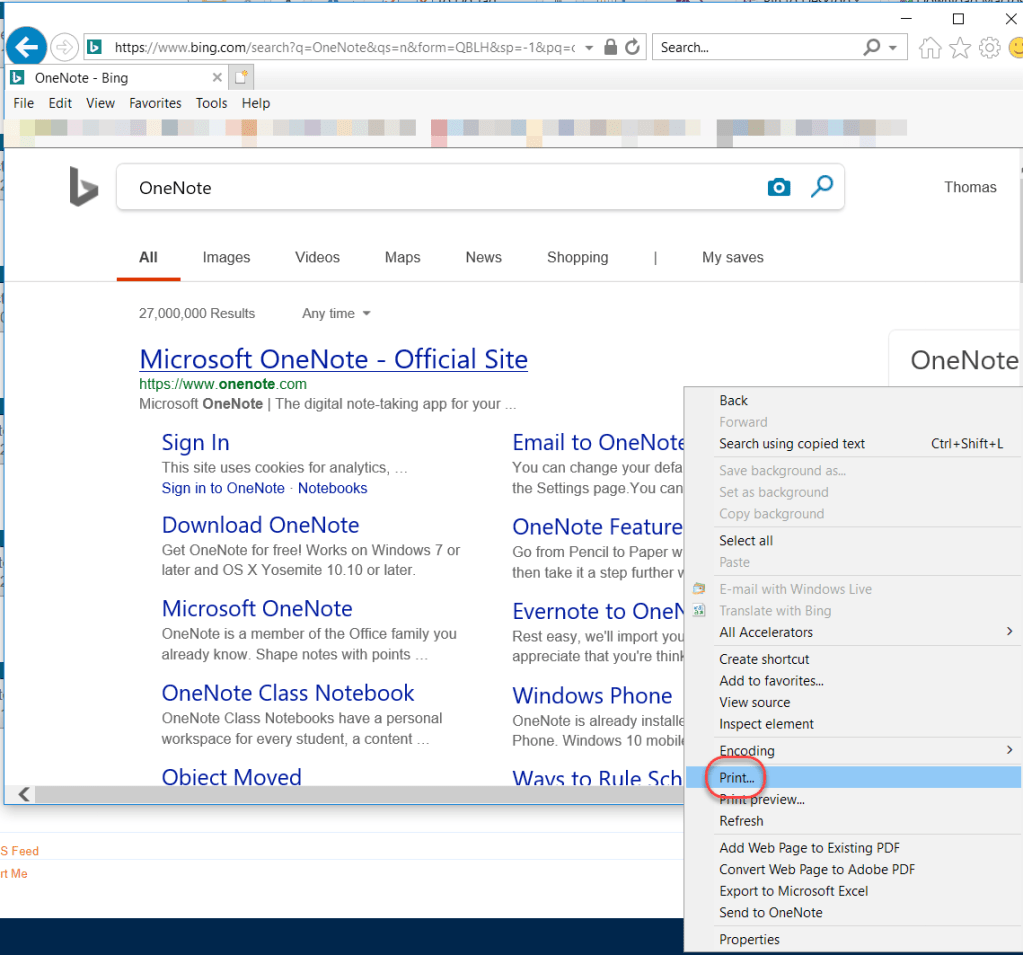This screenshot has height=955, width=1023.
Task: Choose Send to OneNote from the context menu
Action: point(770,912)
